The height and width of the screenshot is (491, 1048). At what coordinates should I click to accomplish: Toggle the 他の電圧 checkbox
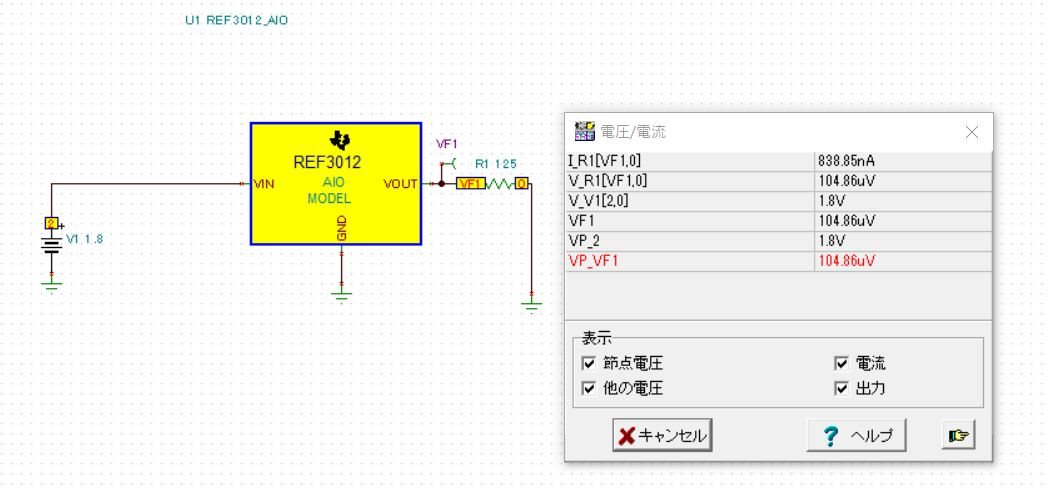point(589,389)
